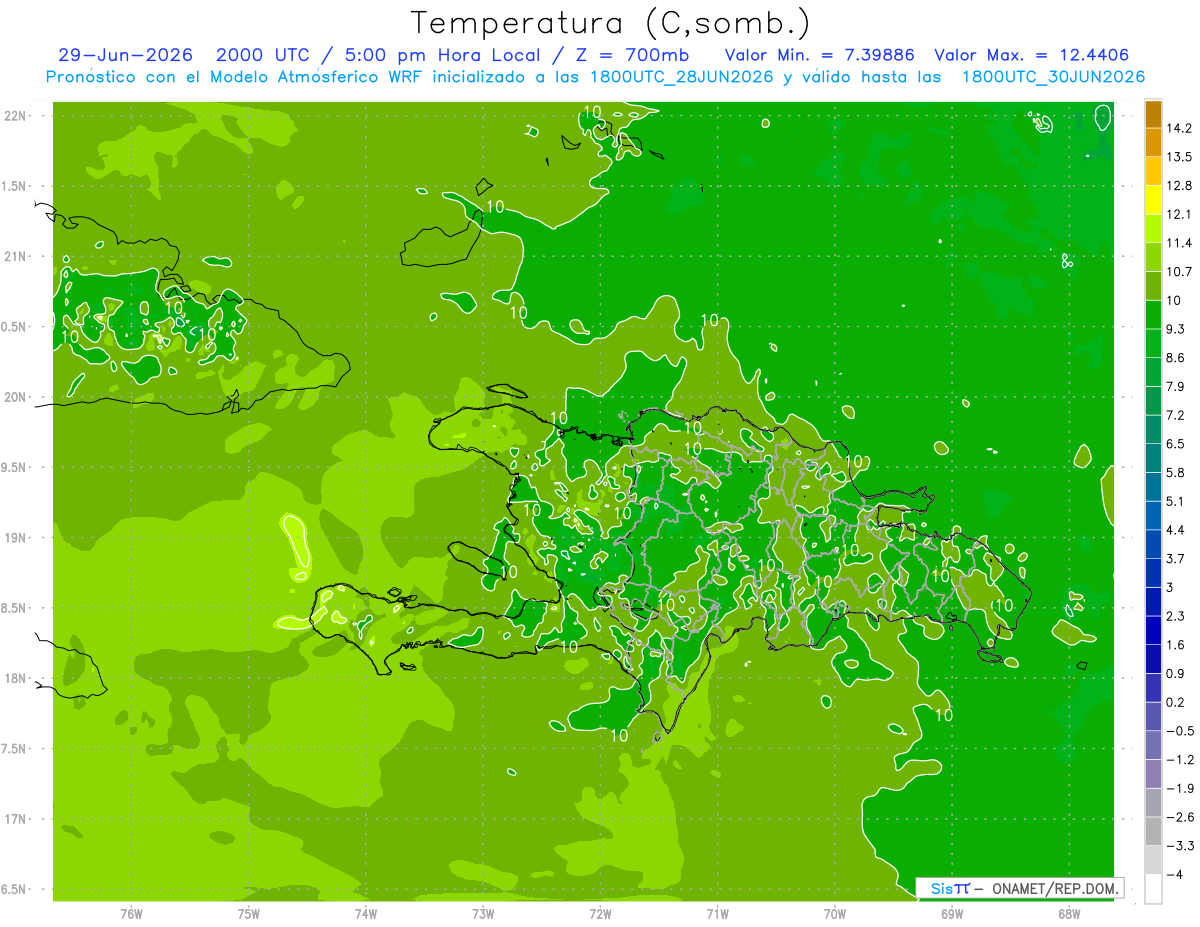Screen dimensions: 1200x927
Task: Click the 7.9 colorbar label
Action: coord(1176,387)
